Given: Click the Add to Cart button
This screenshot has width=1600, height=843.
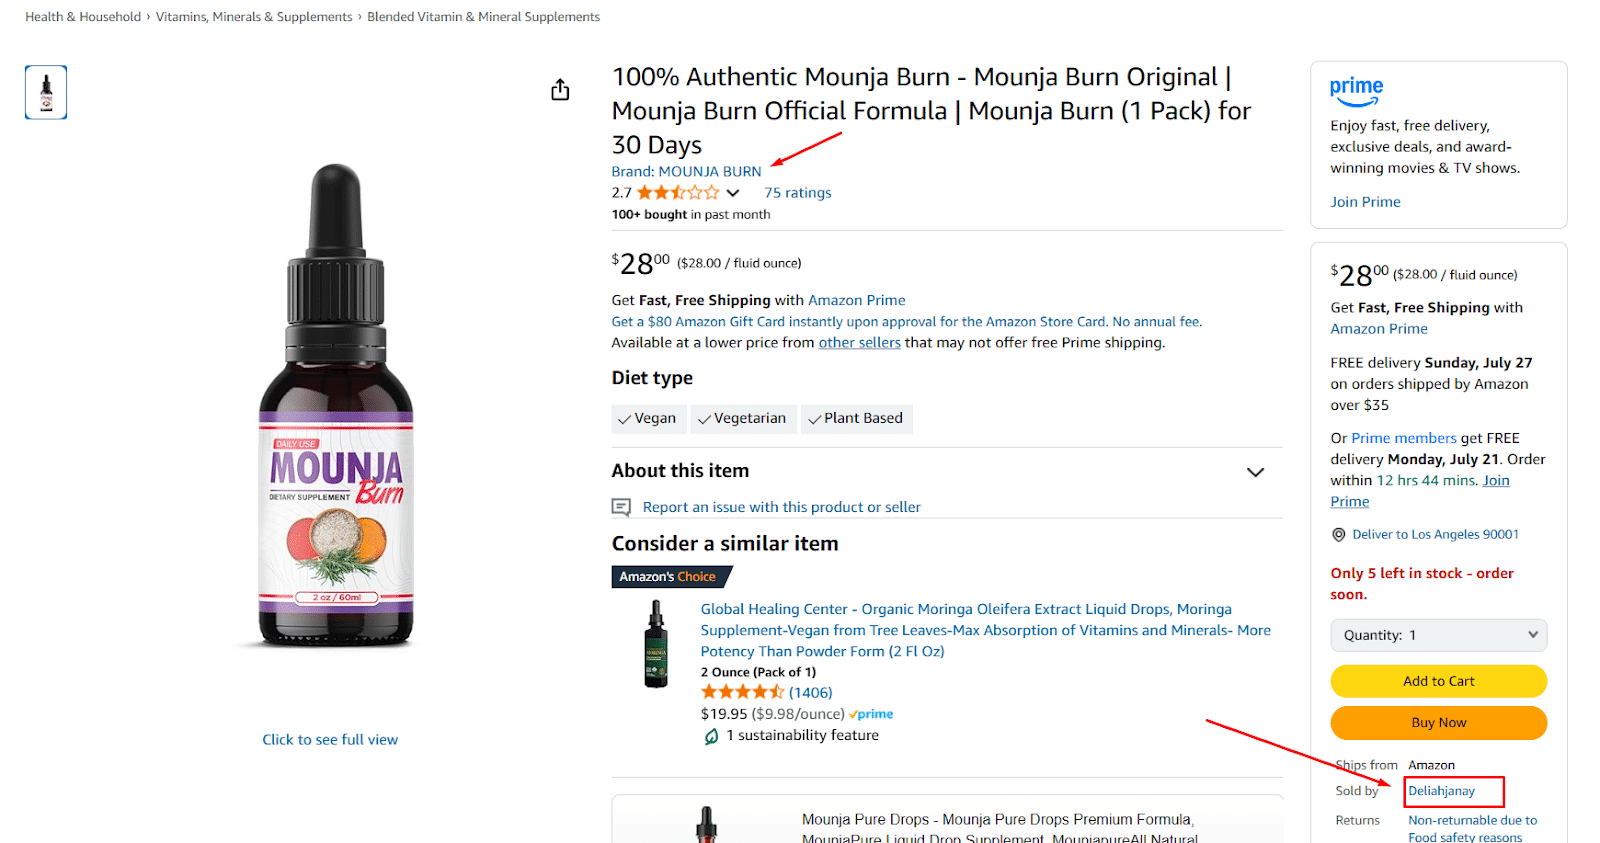Looking at the screenshot, I should (1438, 681).
